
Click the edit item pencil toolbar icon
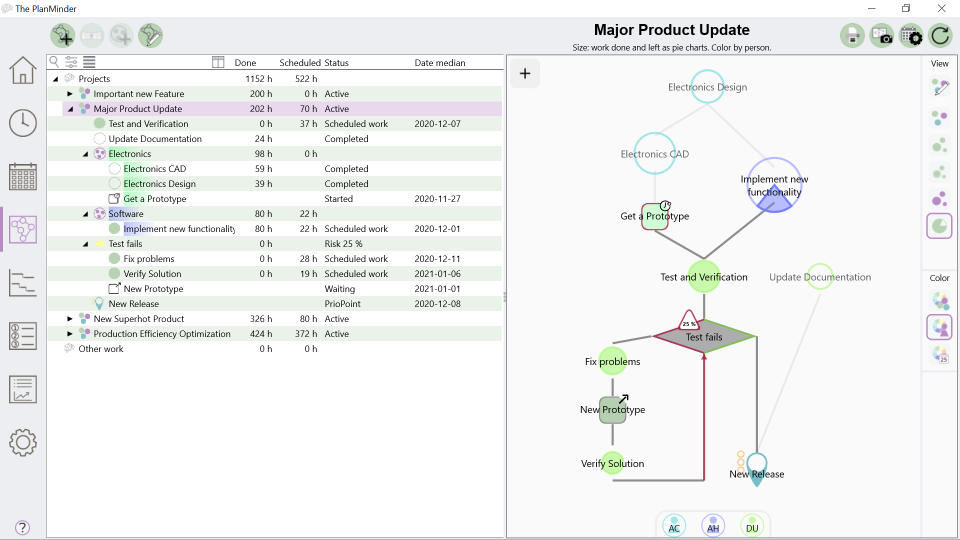[x=151, y=36]
